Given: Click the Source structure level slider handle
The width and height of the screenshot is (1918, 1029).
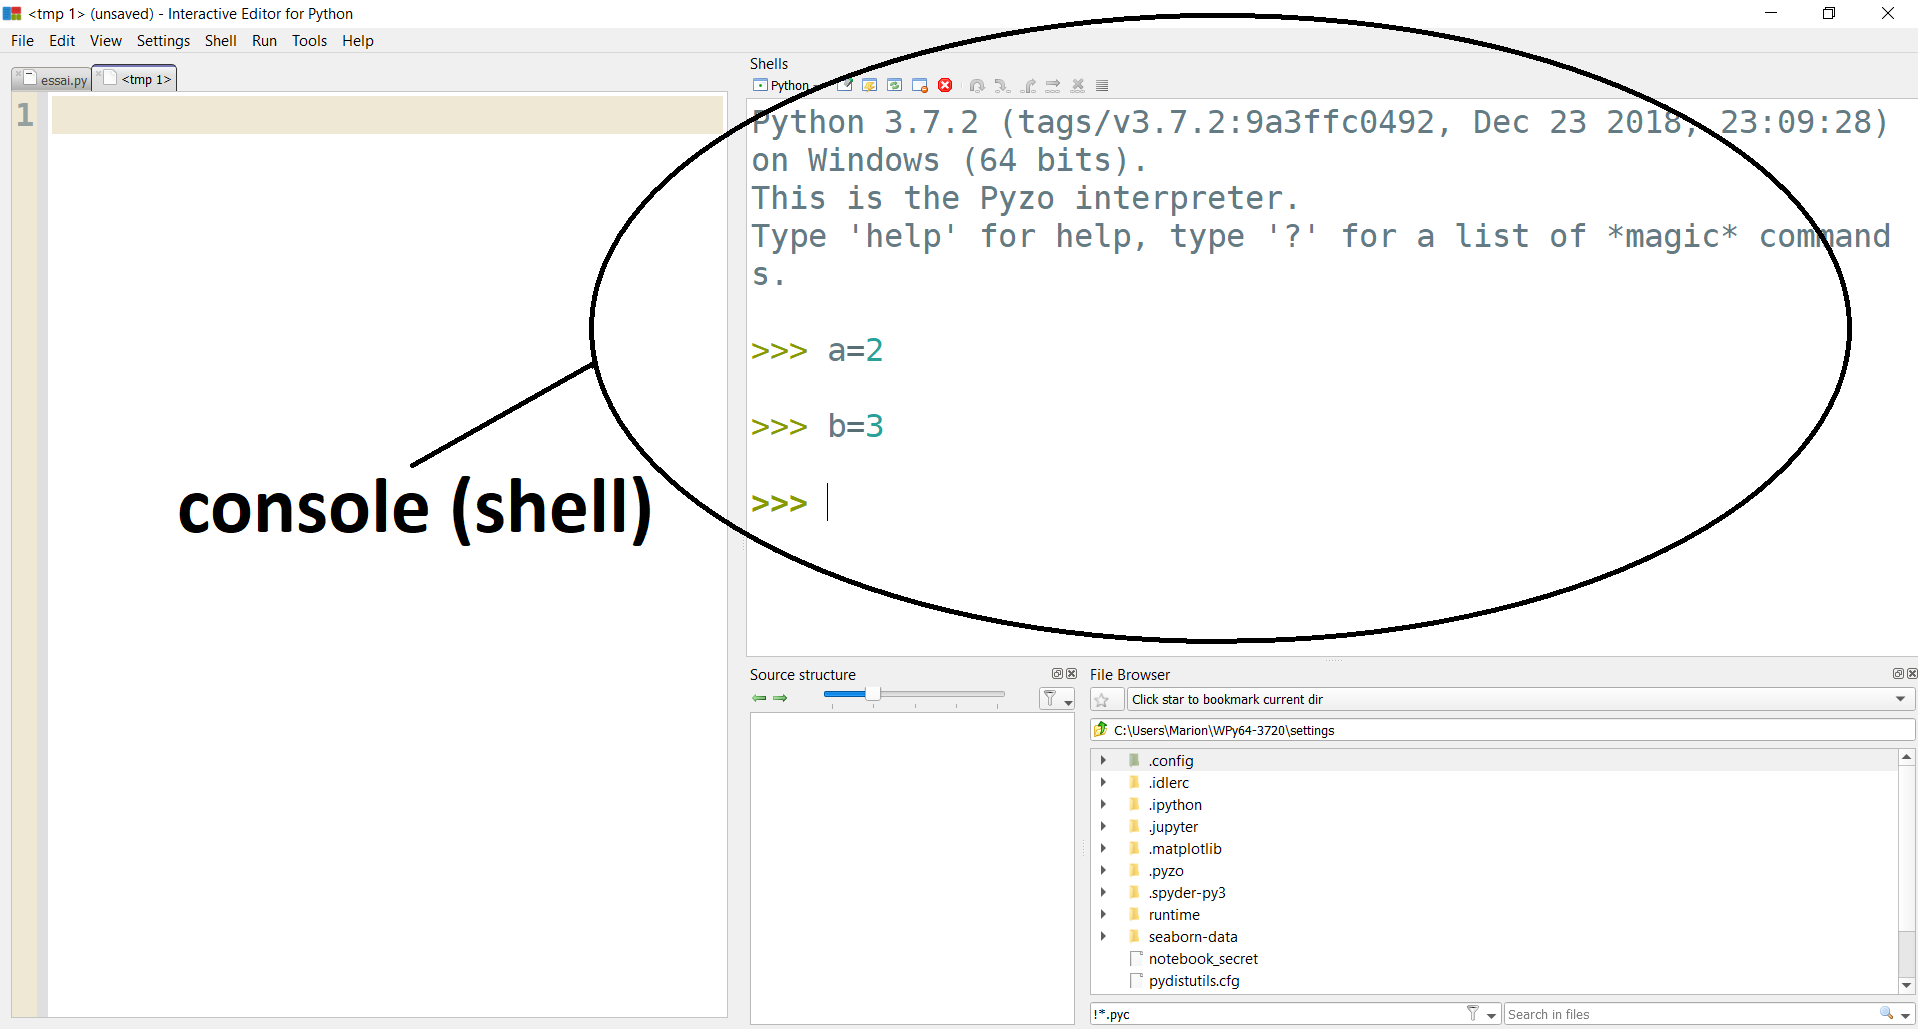Looking at the screenshot, I should click(872, 694).
